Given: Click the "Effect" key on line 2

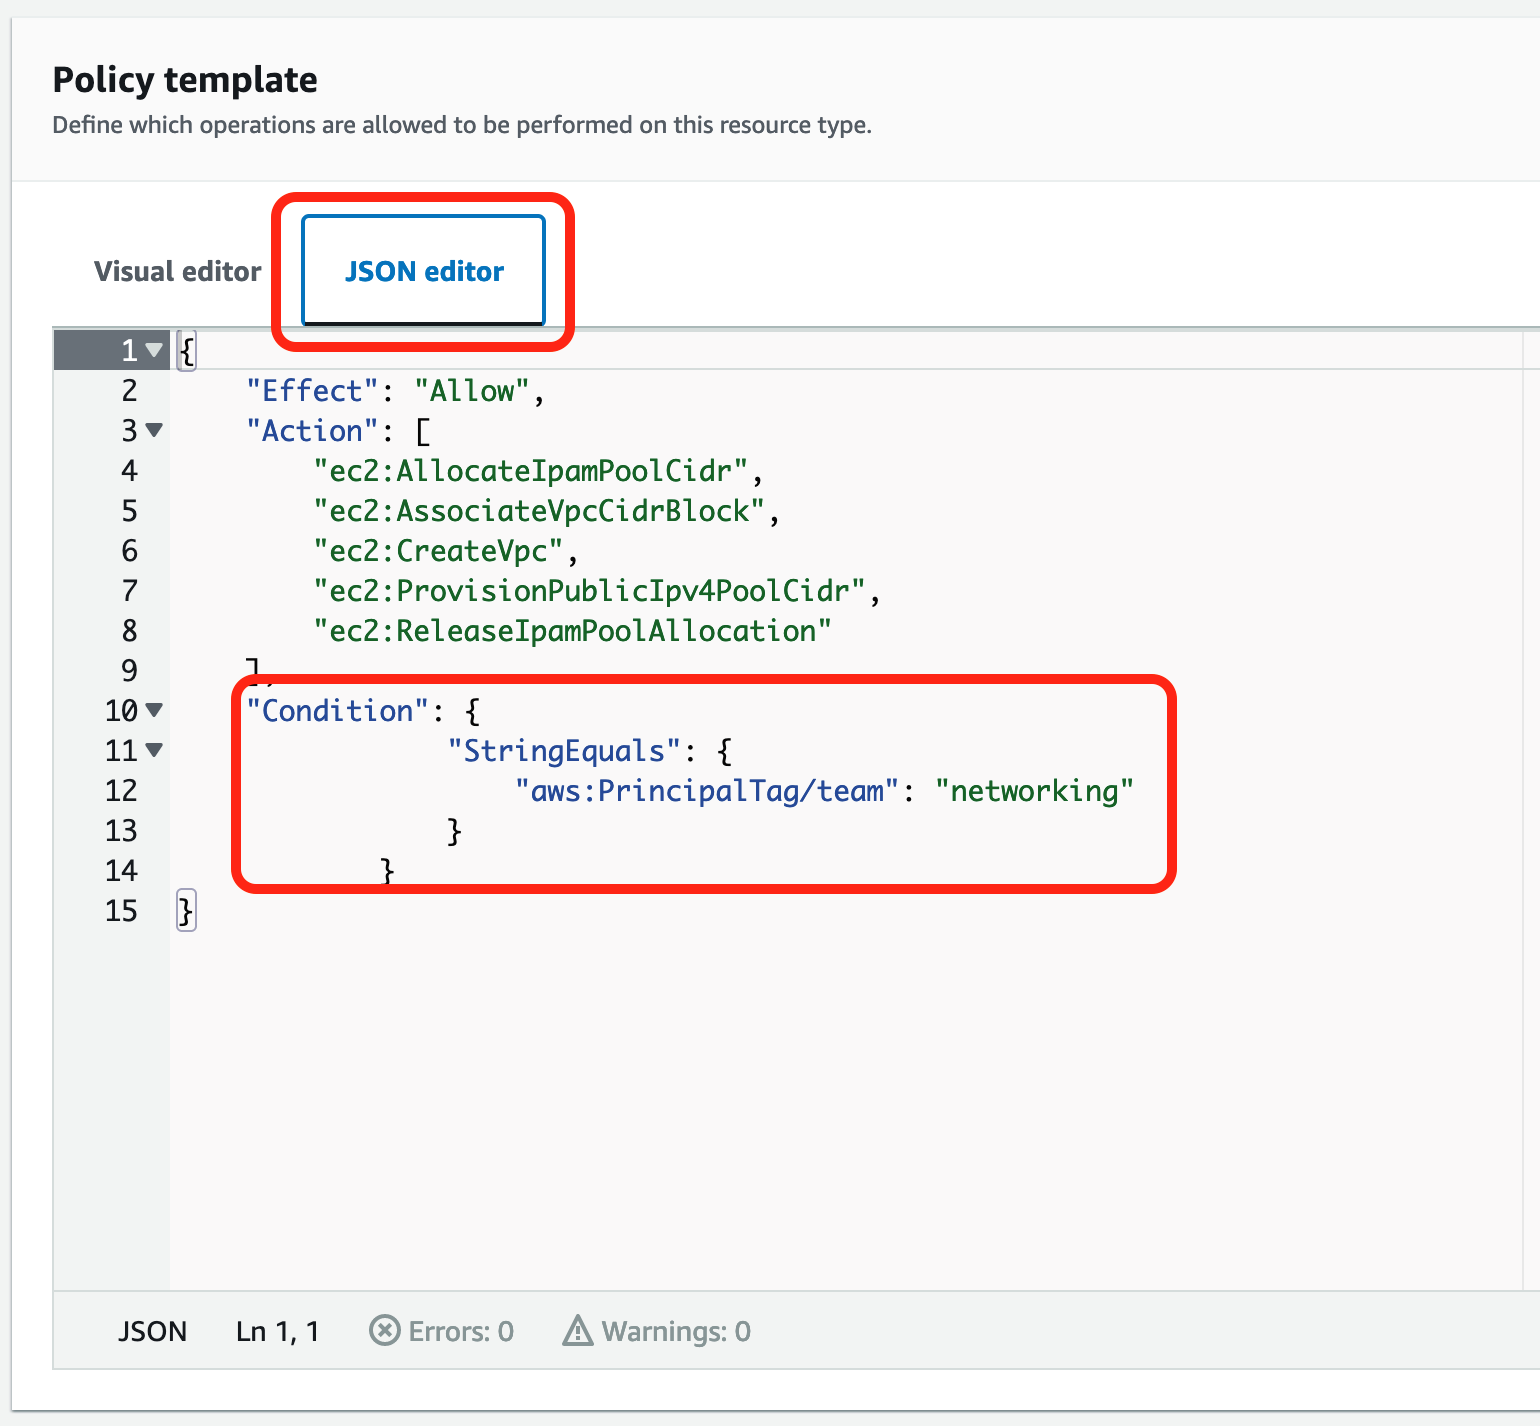Looking at the screenshot, I should (311, 390).
